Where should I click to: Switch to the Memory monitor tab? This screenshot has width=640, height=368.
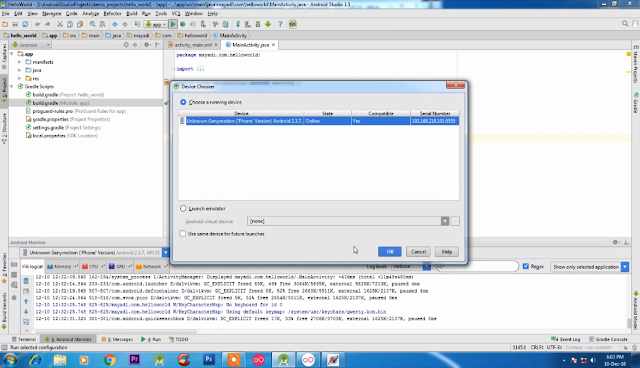[62, 266]
